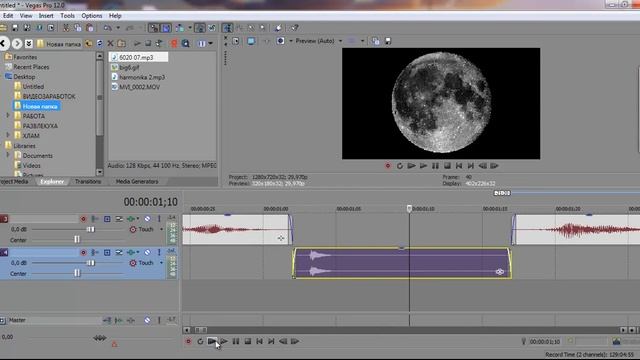
Task: Pause playback in the preview window
Action: [435, 166]
